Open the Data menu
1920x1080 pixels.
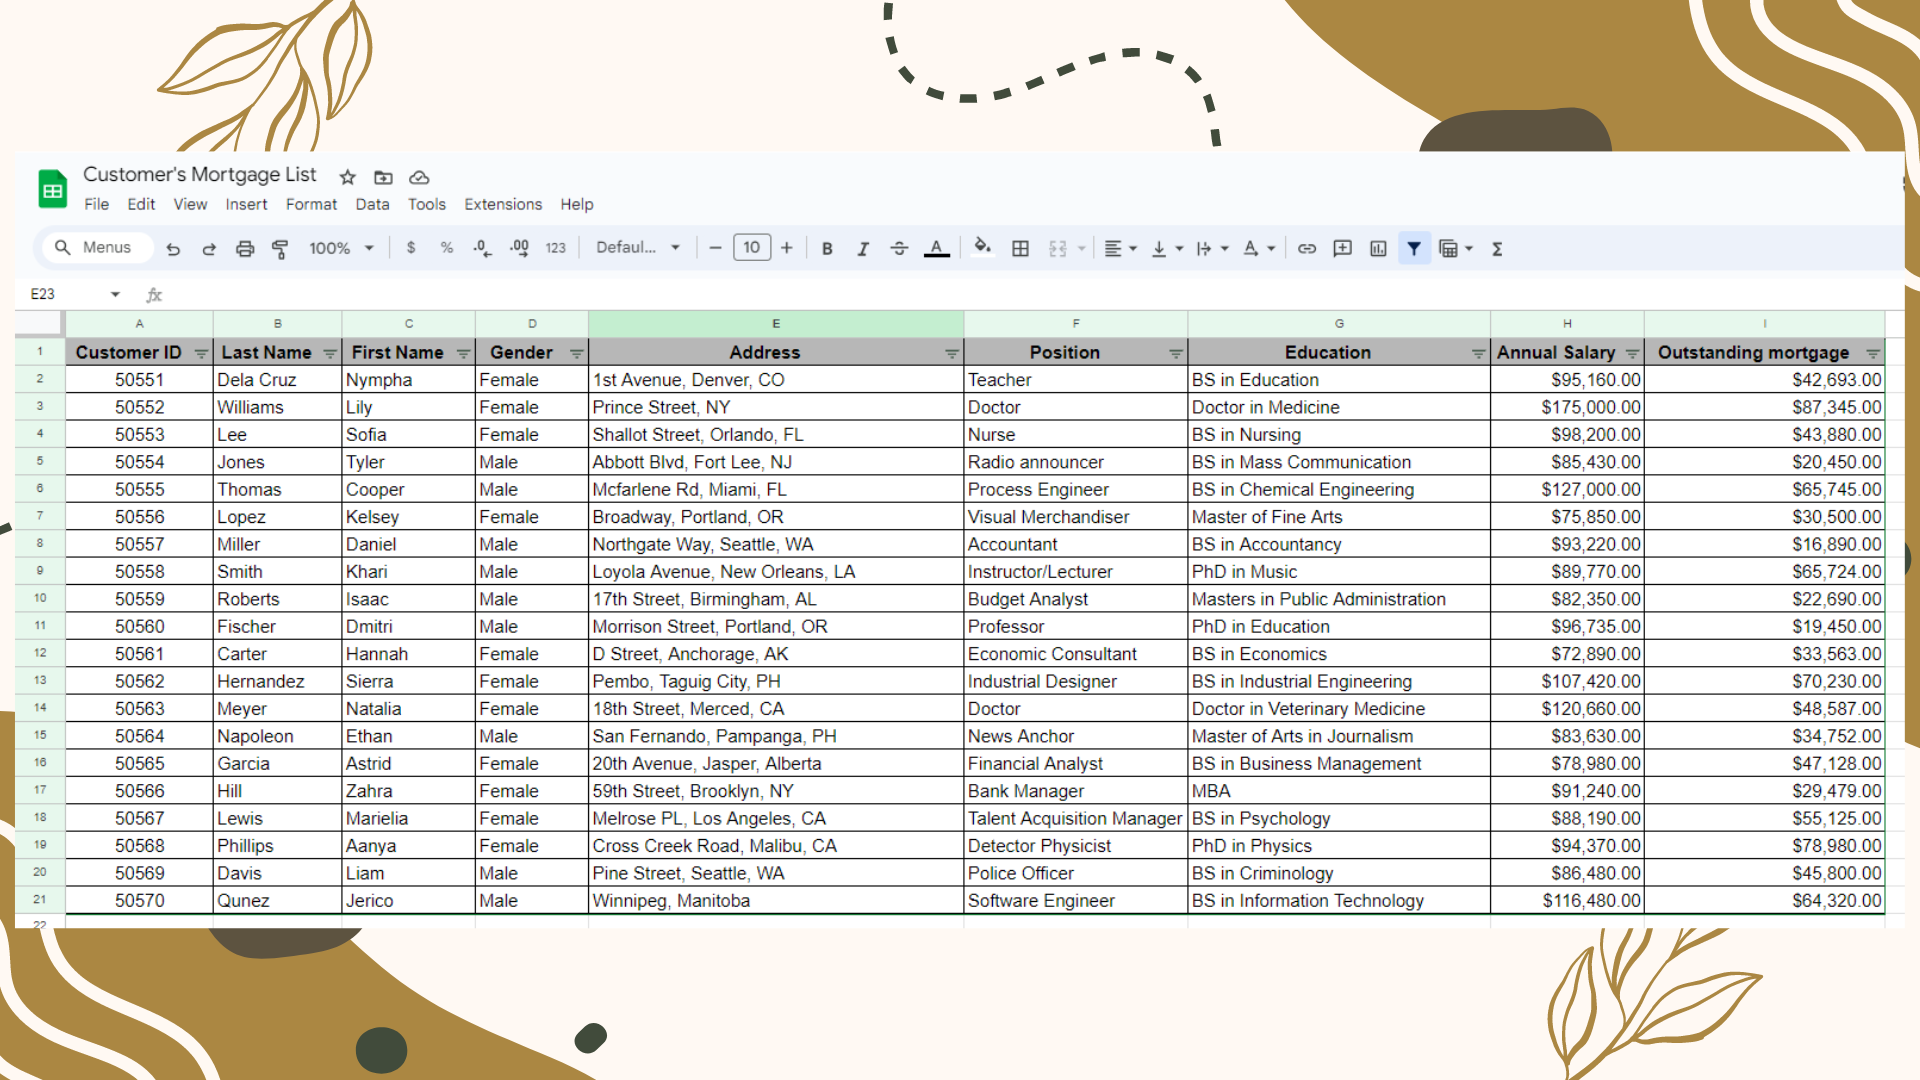[372, 204]
